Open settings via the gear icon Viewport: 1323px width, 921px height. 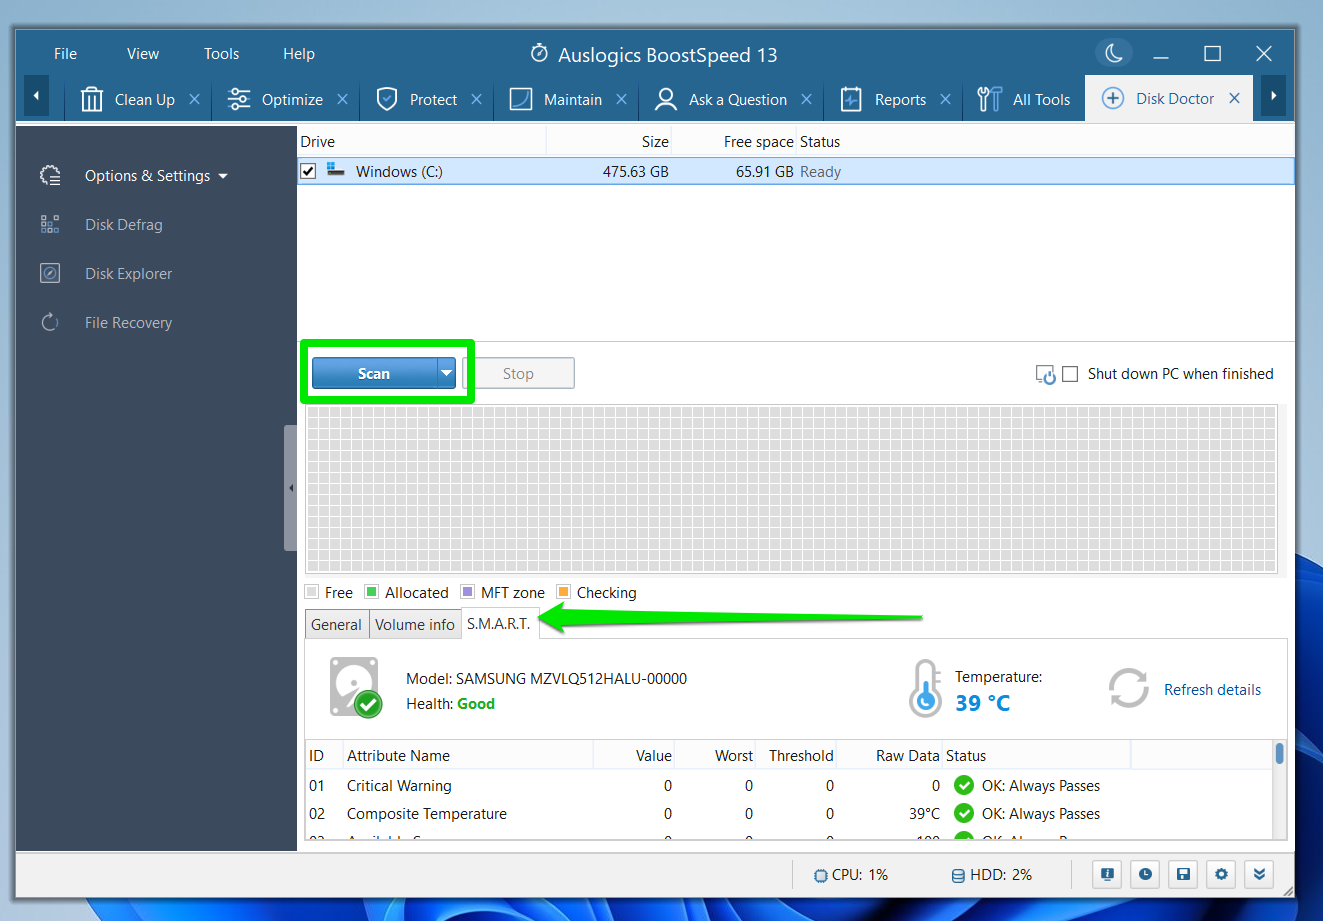coord(1221,874)
